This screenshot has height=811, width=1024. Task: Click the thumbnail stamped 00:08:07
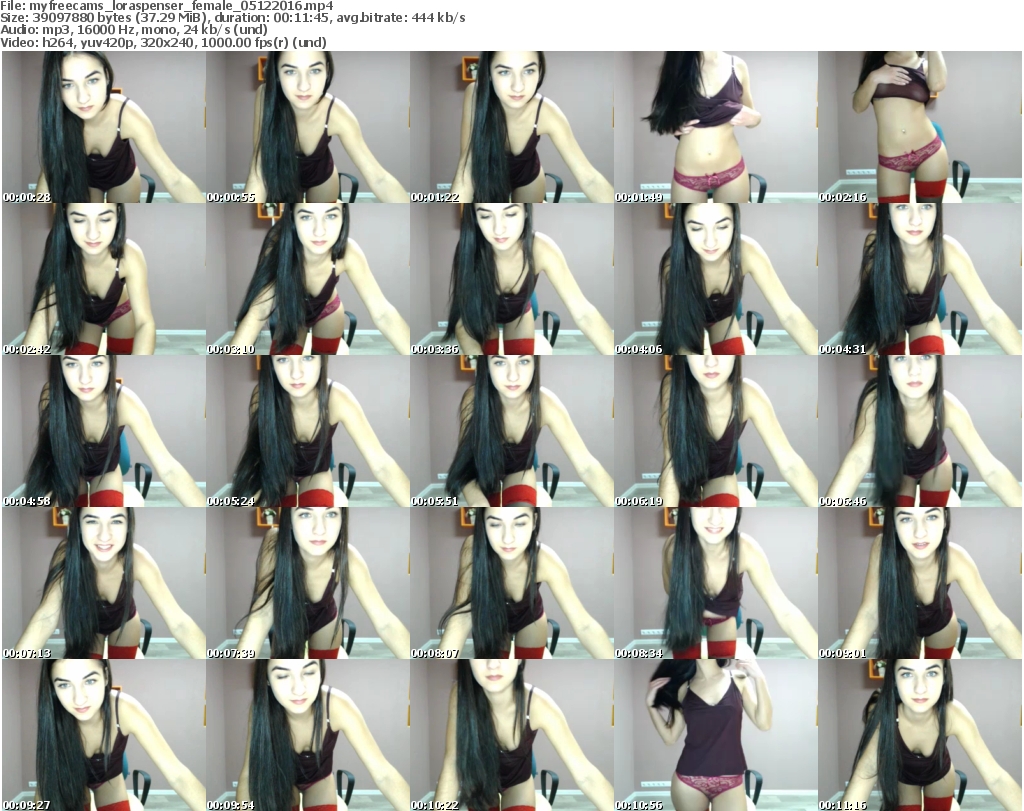(x=511, y=584)
